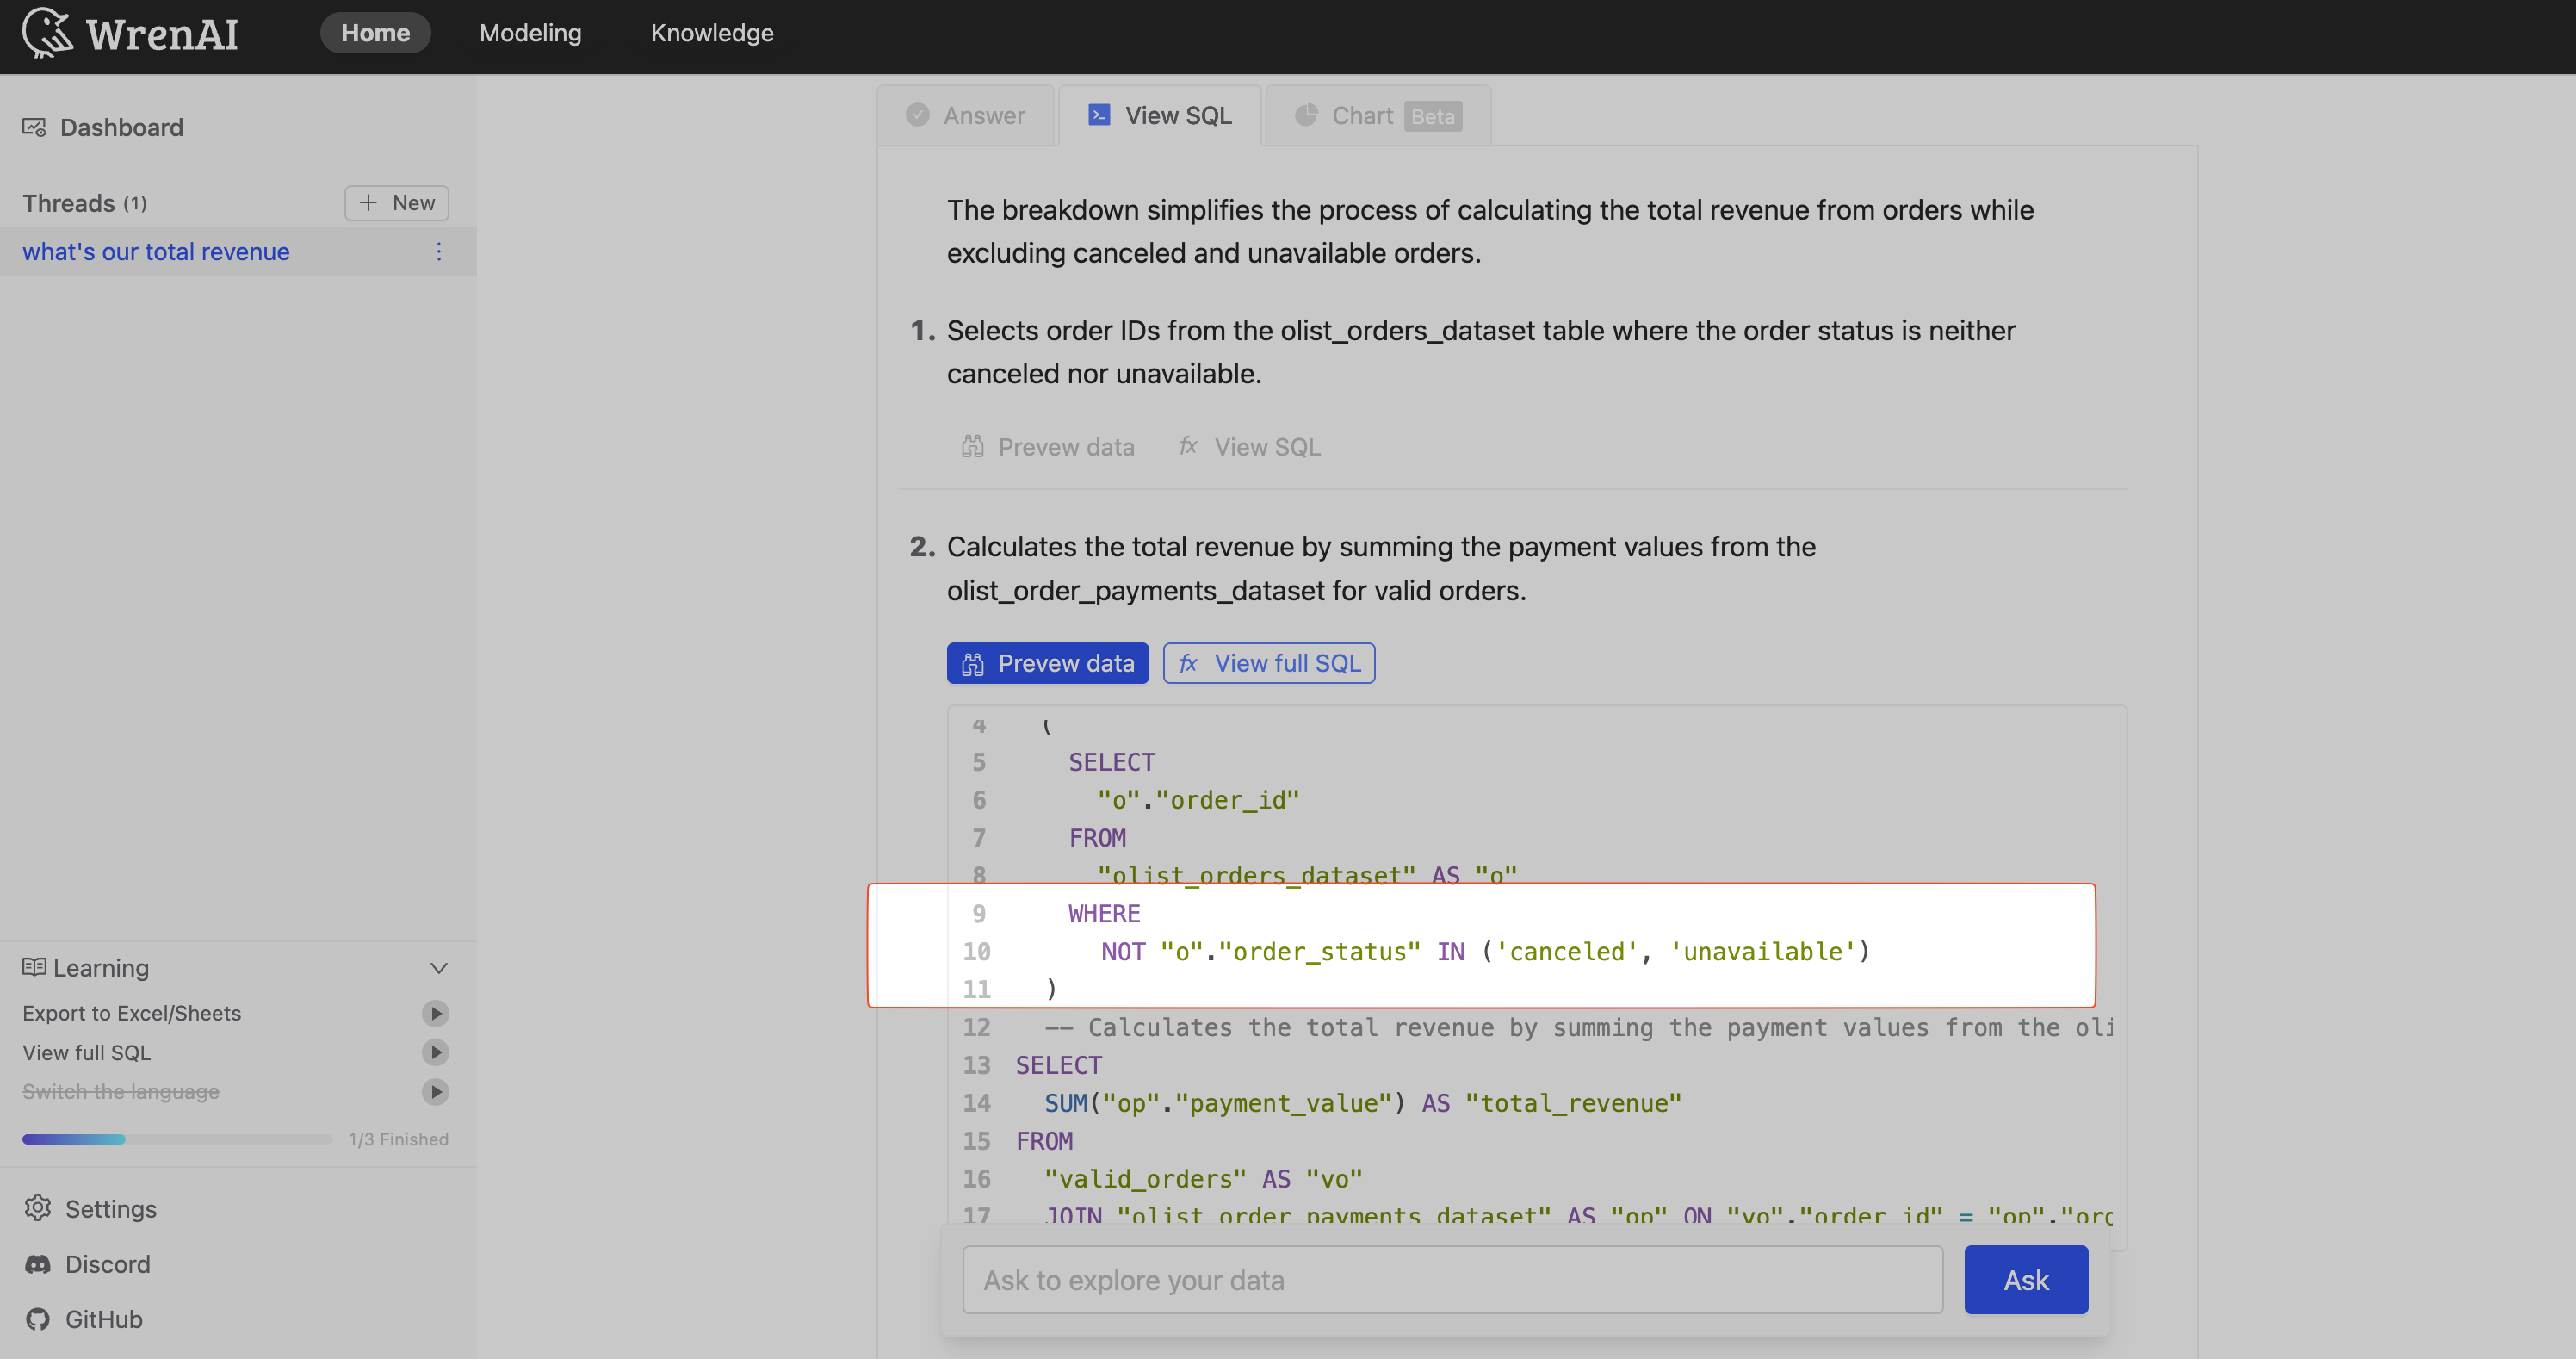Click the step 2 description text

click(x=1381, y=568)
